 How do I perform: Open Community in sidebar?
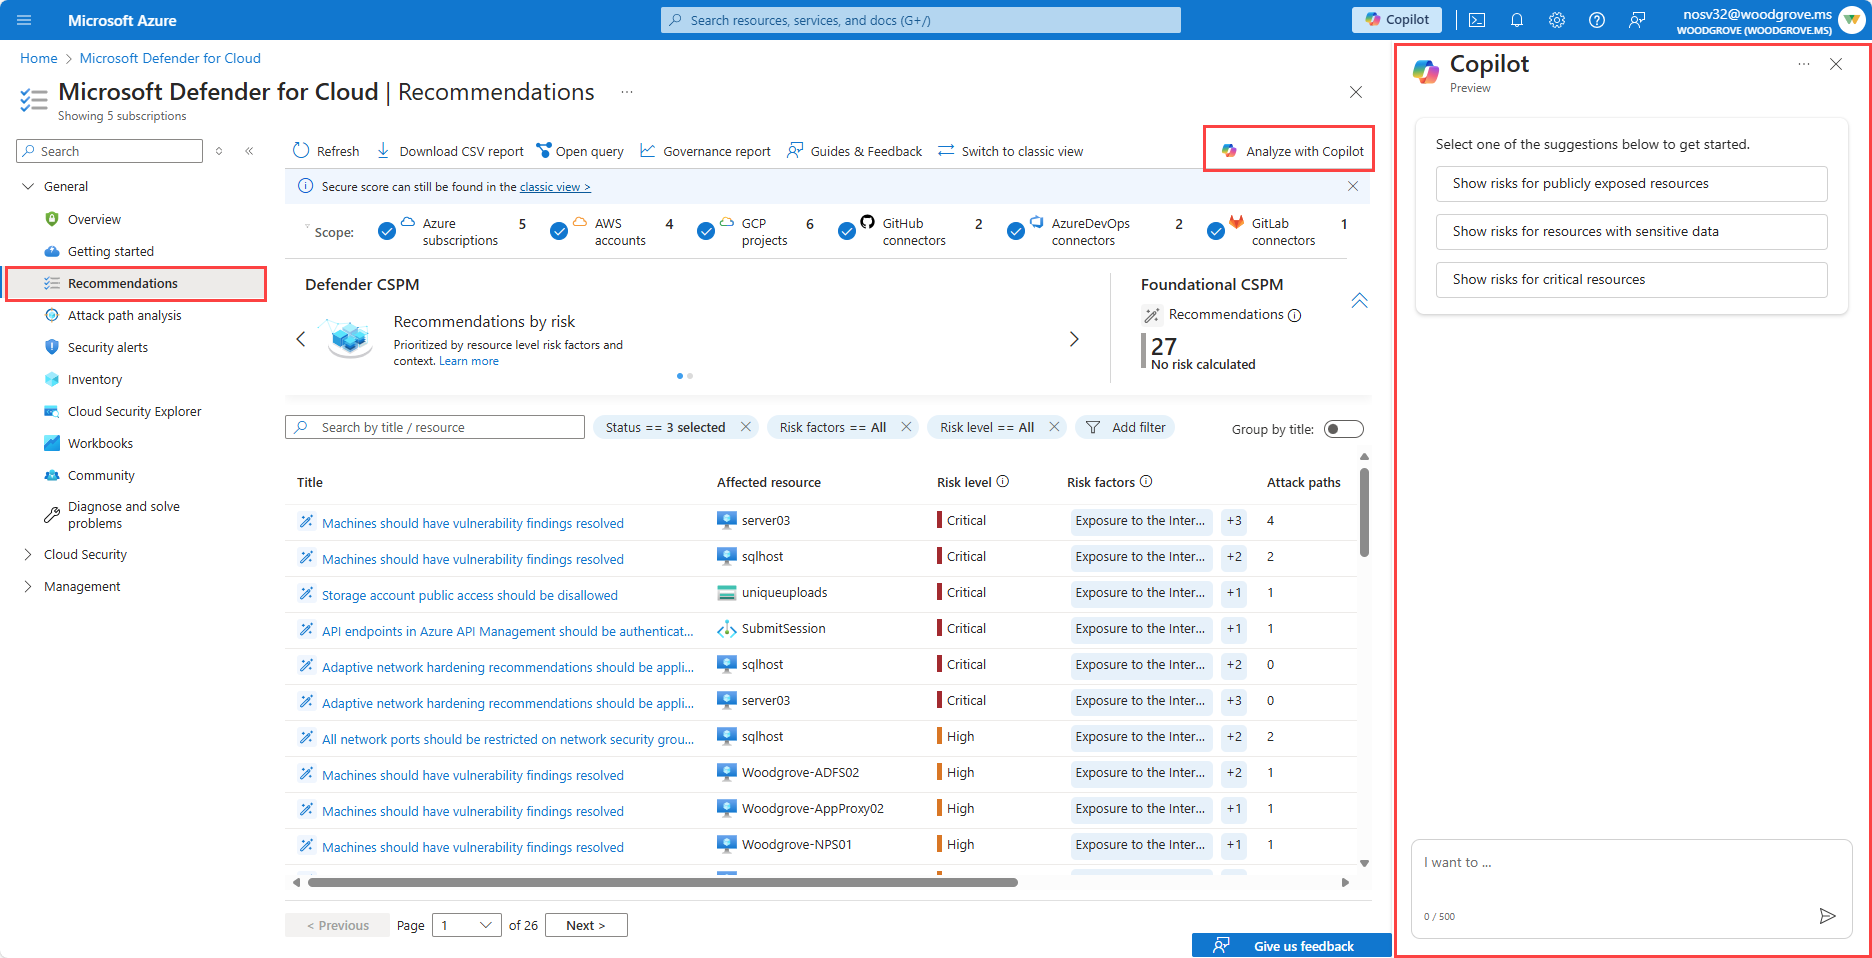point(101,475)
